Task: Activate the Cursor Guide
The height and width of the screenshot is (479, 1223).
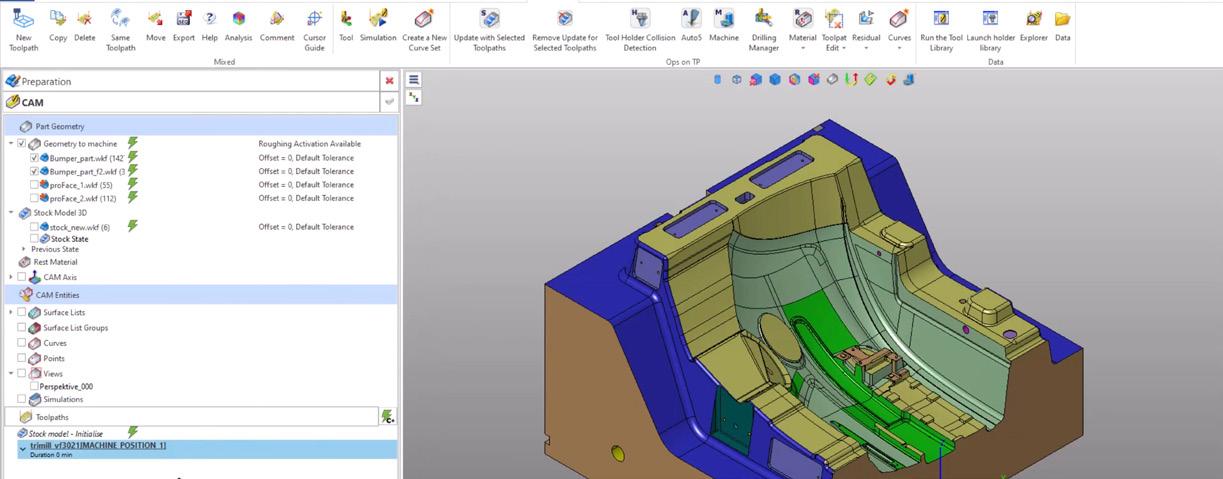Action: pos(314,28)
